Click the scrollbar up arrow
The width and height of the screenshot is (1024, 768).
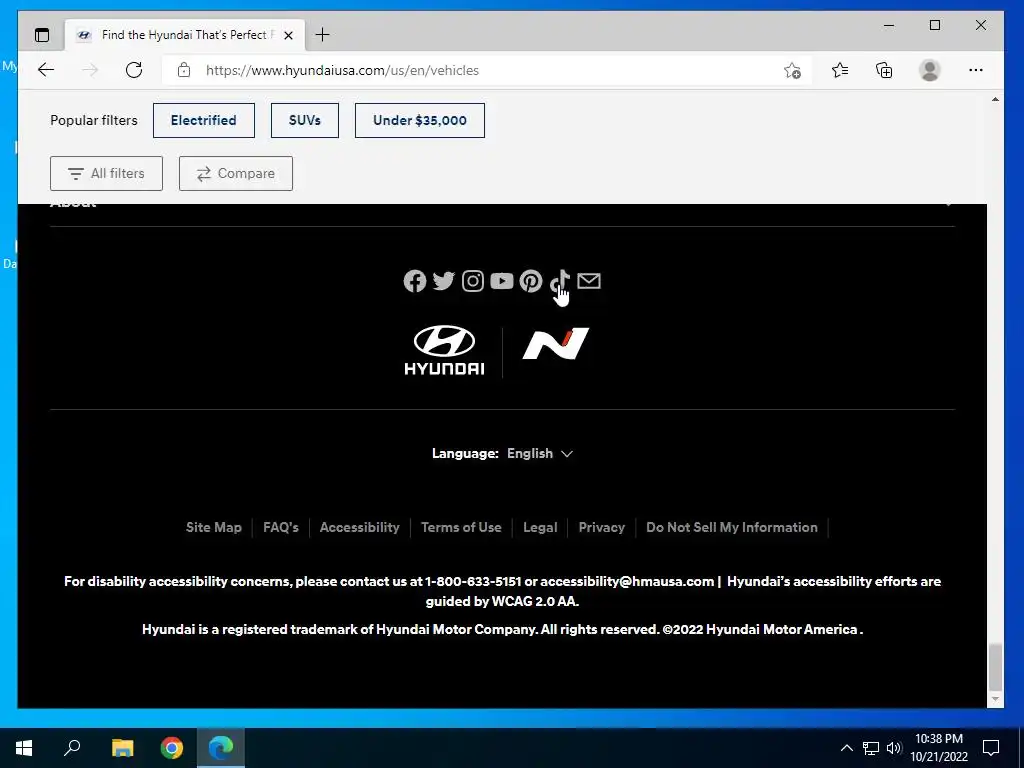[995, 100]
